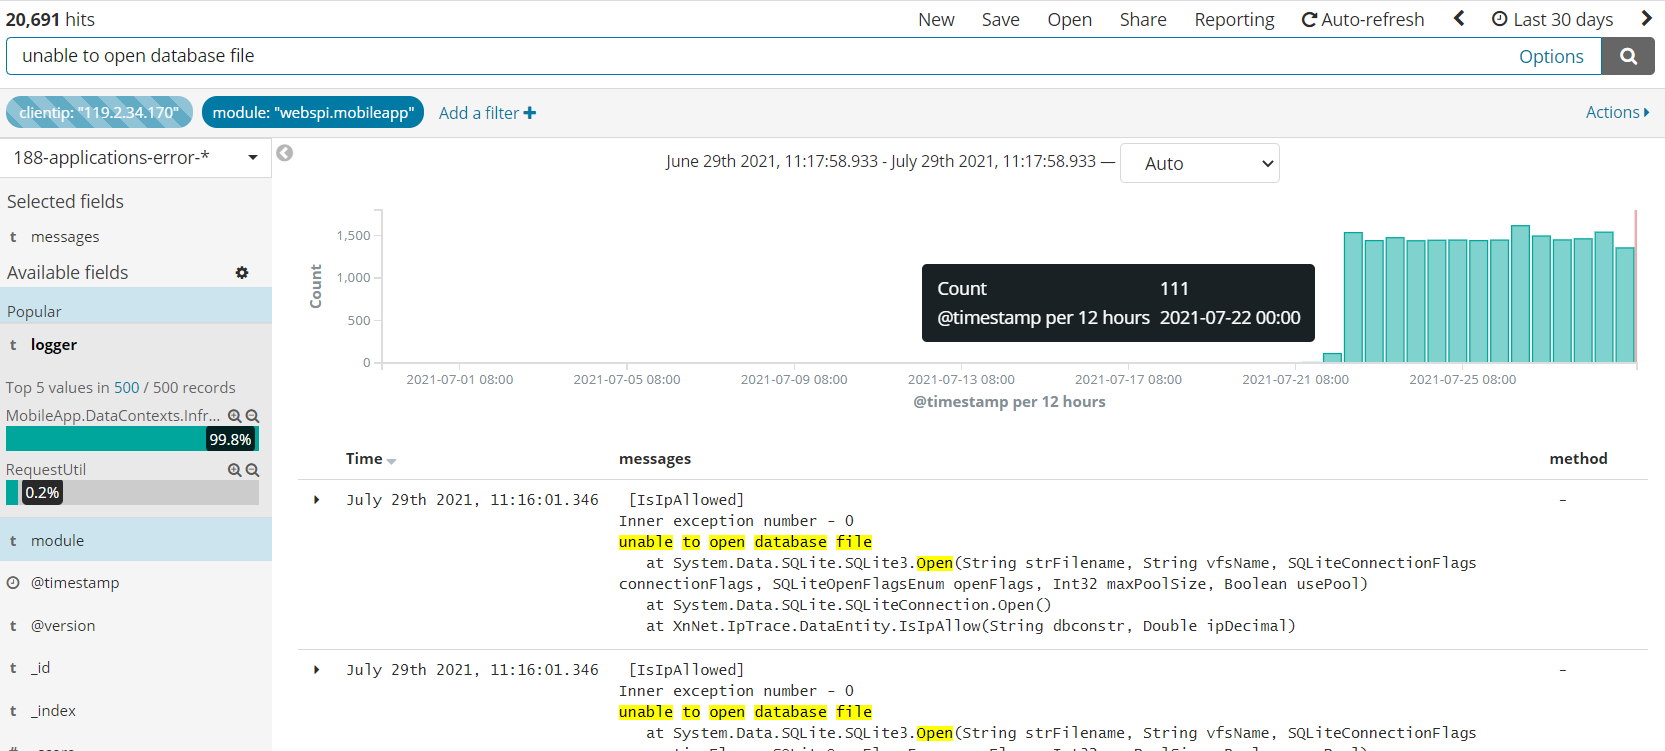Click the search magnifier button

[x=1627, y=57]
